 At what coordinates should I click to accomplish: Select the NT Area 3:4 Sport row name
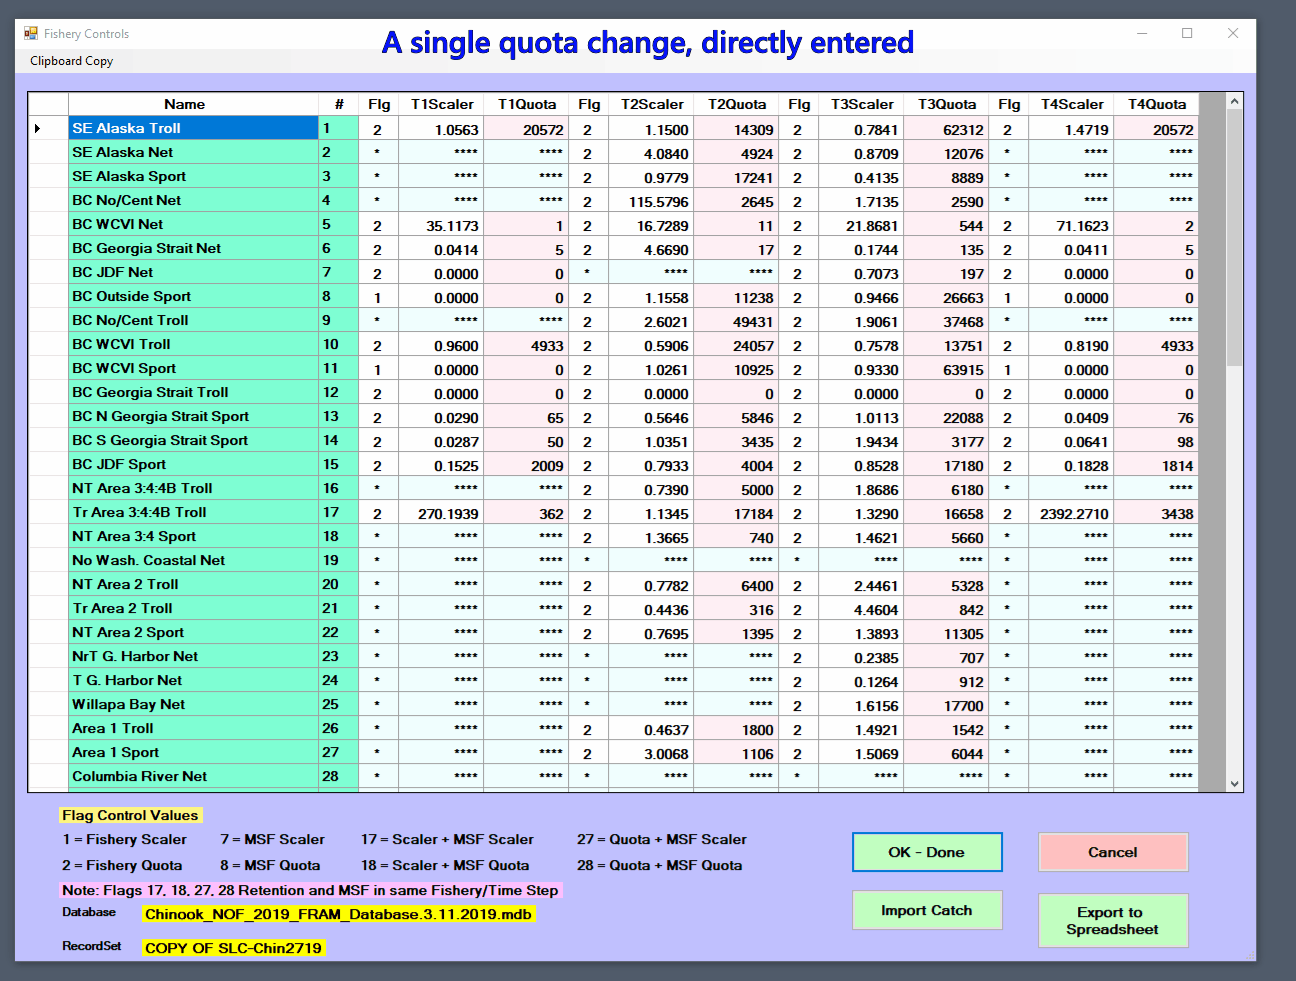point(193,536)
